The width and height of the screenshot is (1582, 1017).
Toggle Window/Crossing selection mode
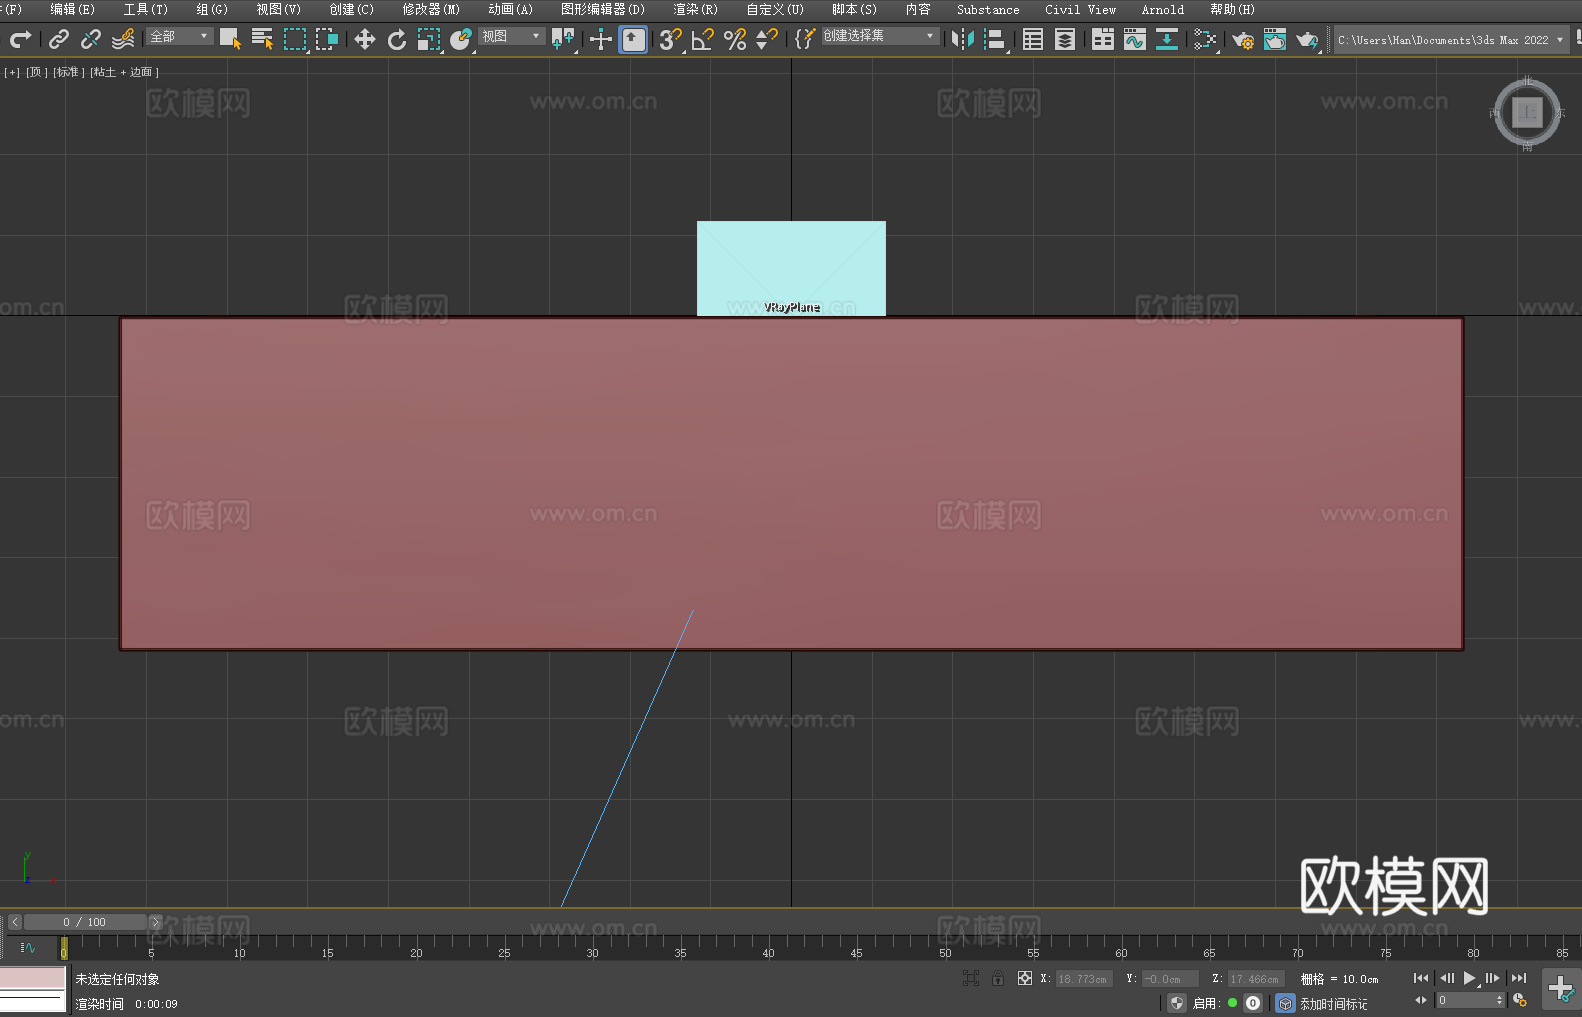pyautogui.click(x=327, y=39)
